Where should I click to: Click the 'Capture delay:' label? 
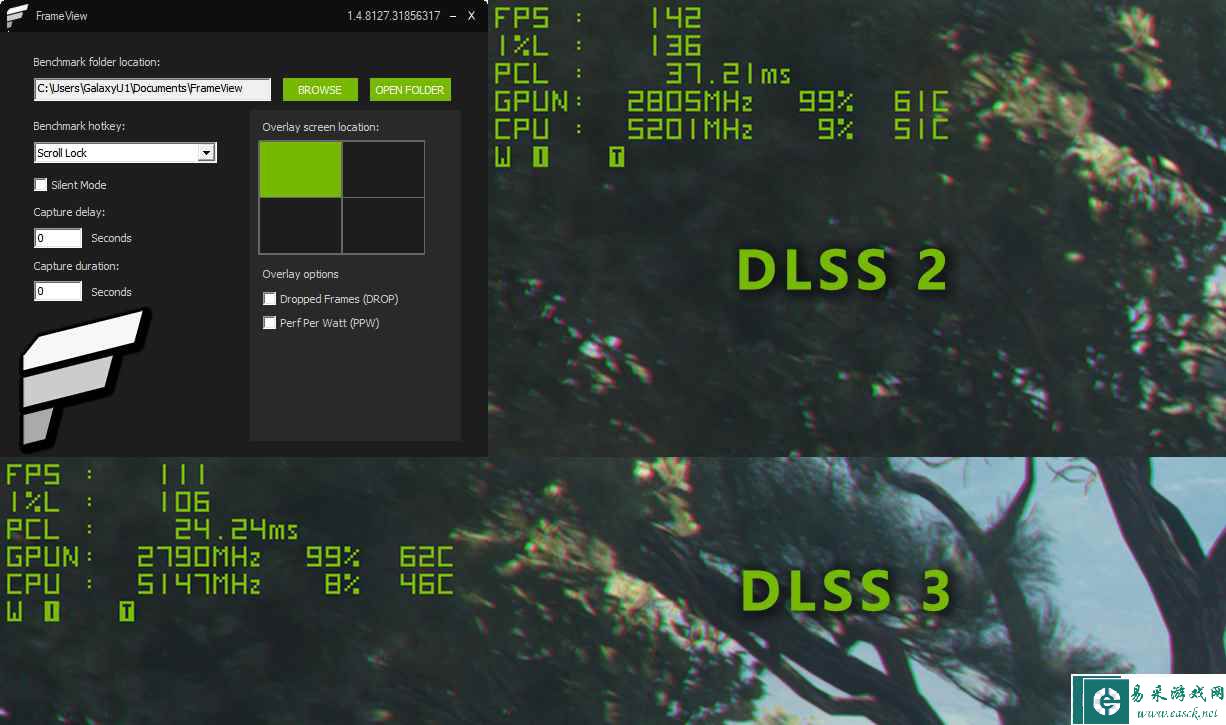69,212
